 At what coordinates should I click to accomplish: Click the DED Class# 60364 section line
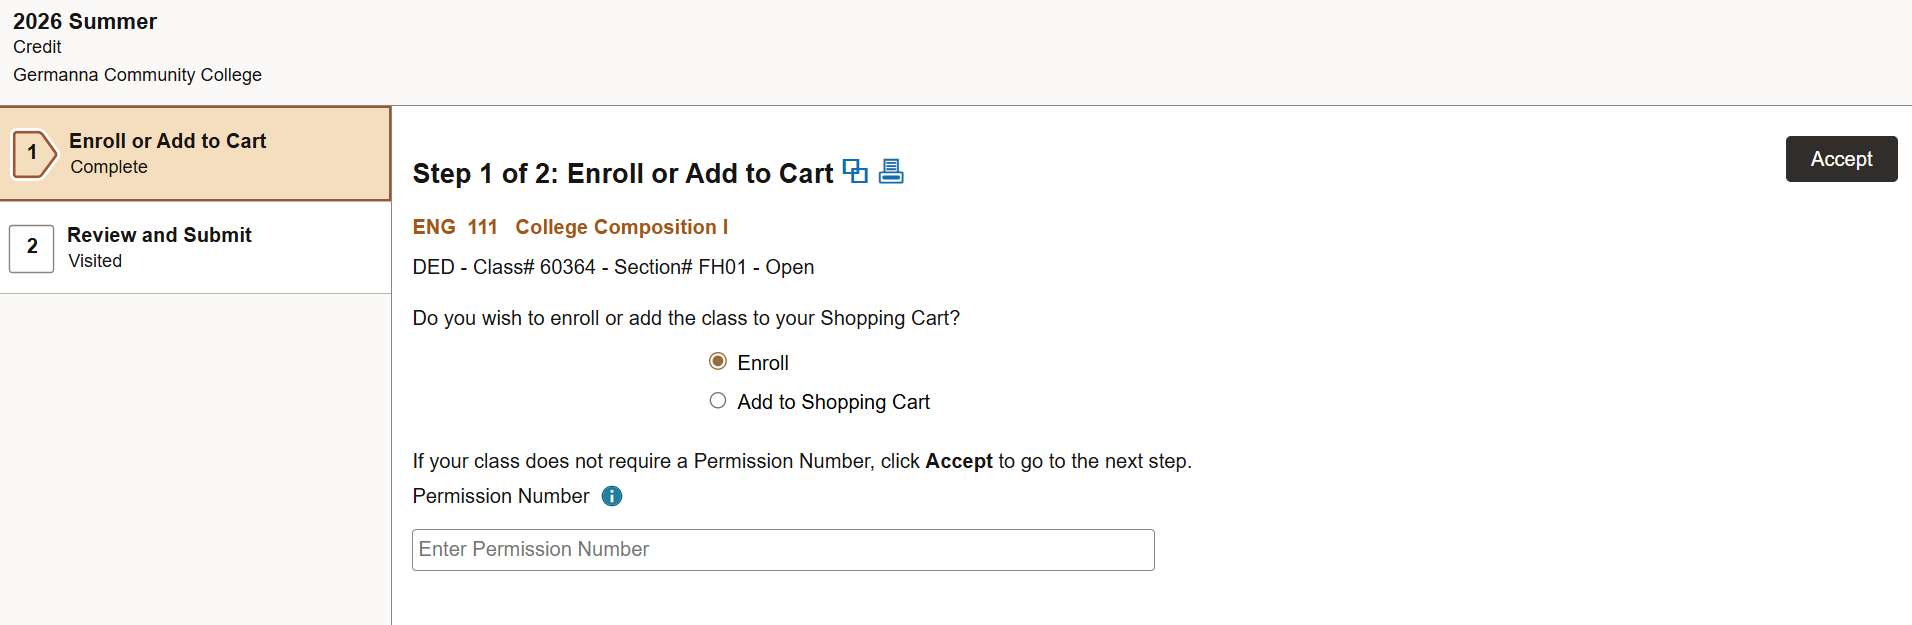click(613, 267)
